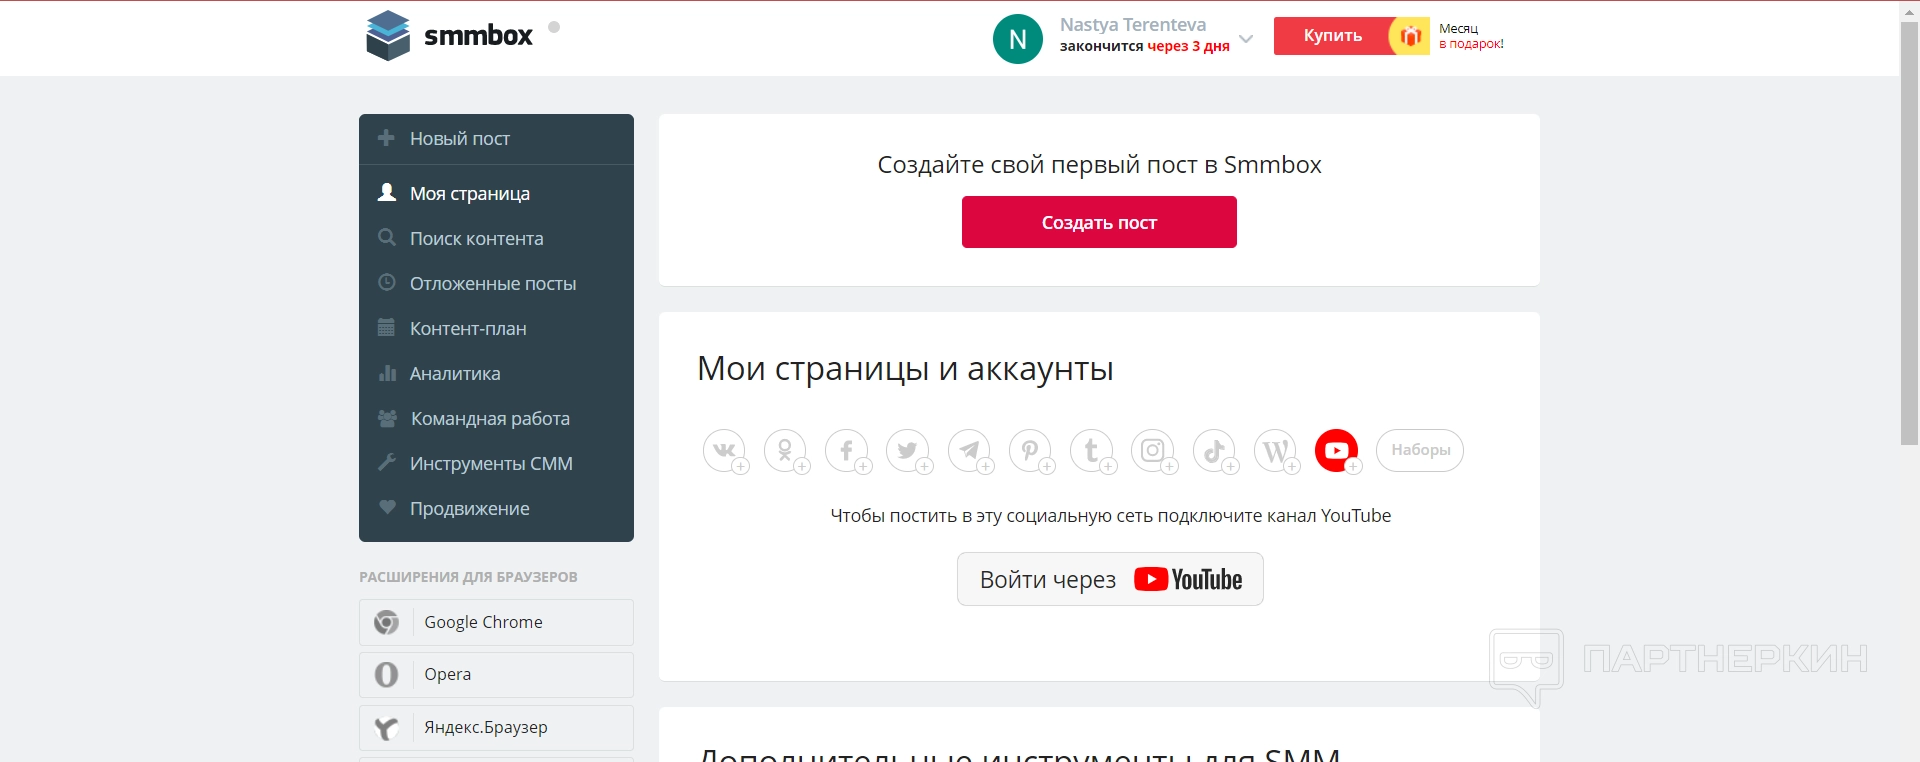Click the scrollbar up arrow
Viewport: 1920px width, 762px height.
[1909, 10]
